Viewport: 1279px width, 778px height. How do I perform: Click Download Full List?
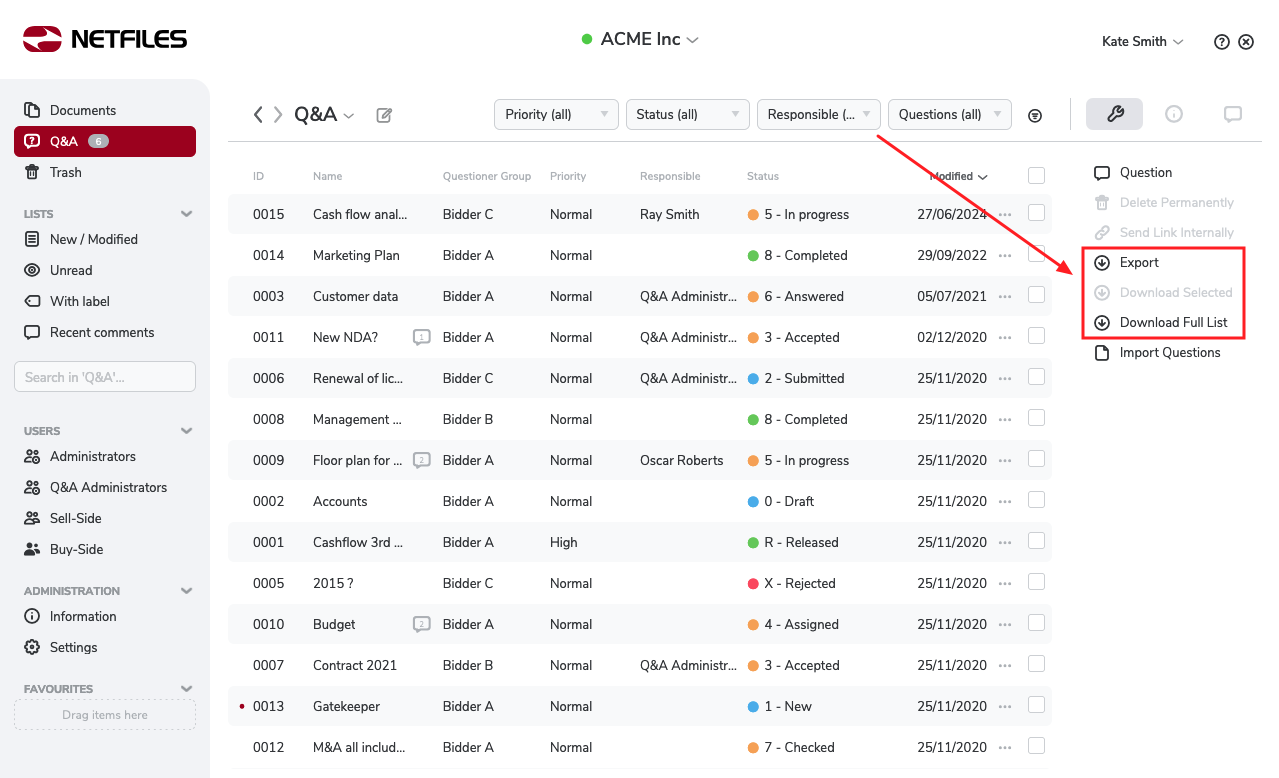point(1172,322)
